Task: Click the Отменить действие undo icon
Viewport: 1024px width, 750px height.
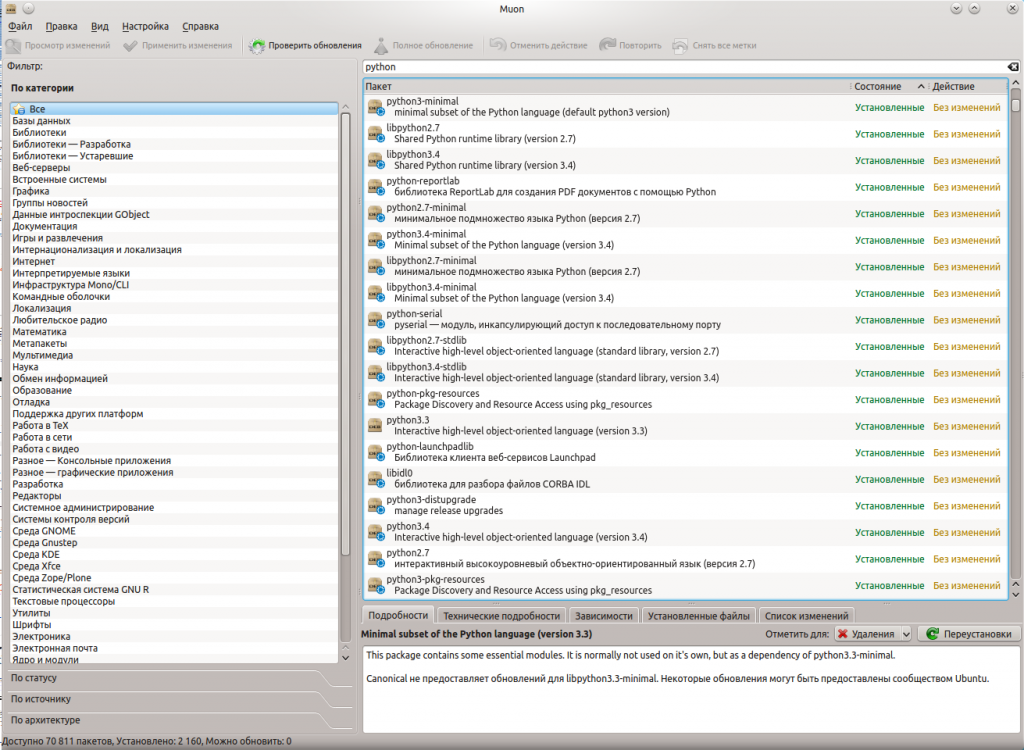Action: click(498, 45)
